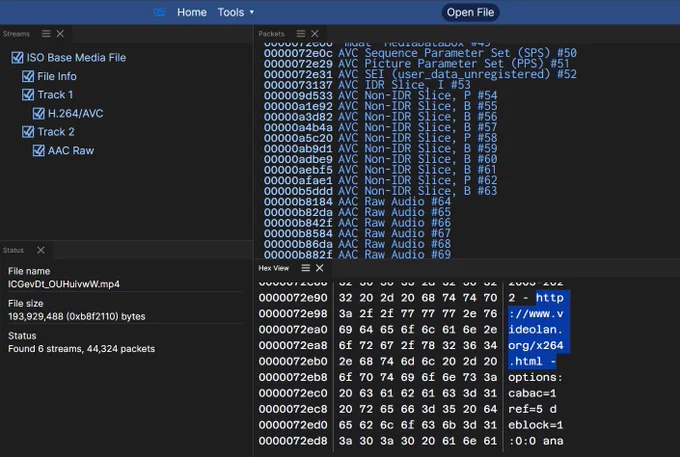The image size is (680, 457).
Task: Toggle the H.264/AVC stream checkbox
Action: [39, 114]
